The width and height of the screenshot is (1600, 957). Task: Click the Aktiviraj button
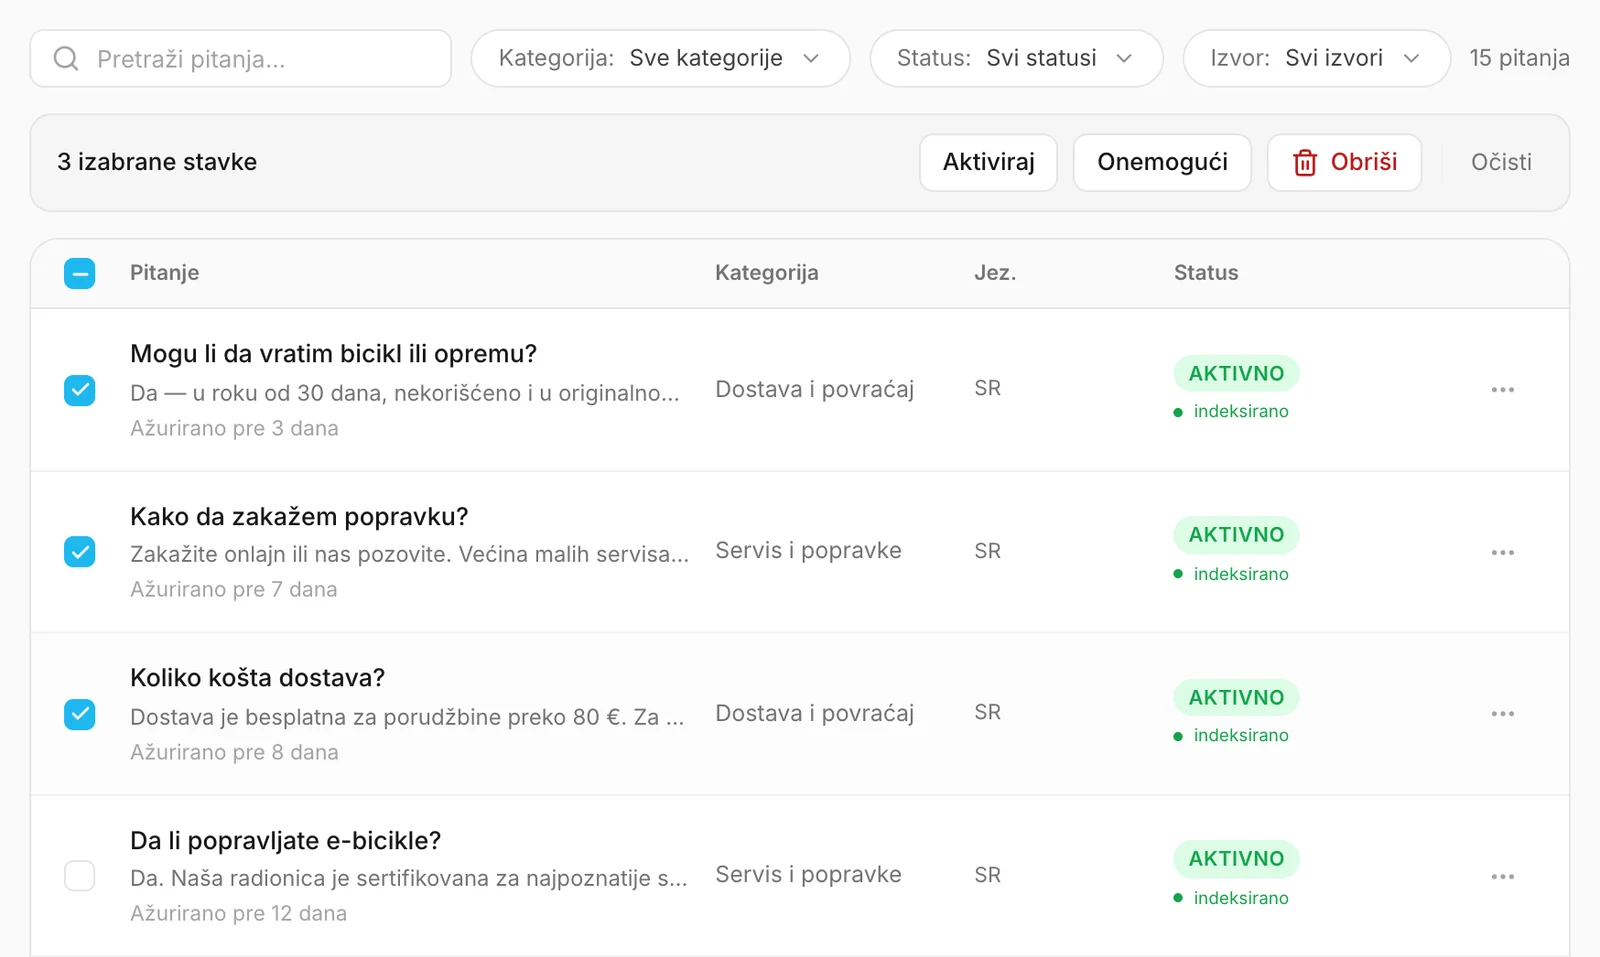pos(988,162)
